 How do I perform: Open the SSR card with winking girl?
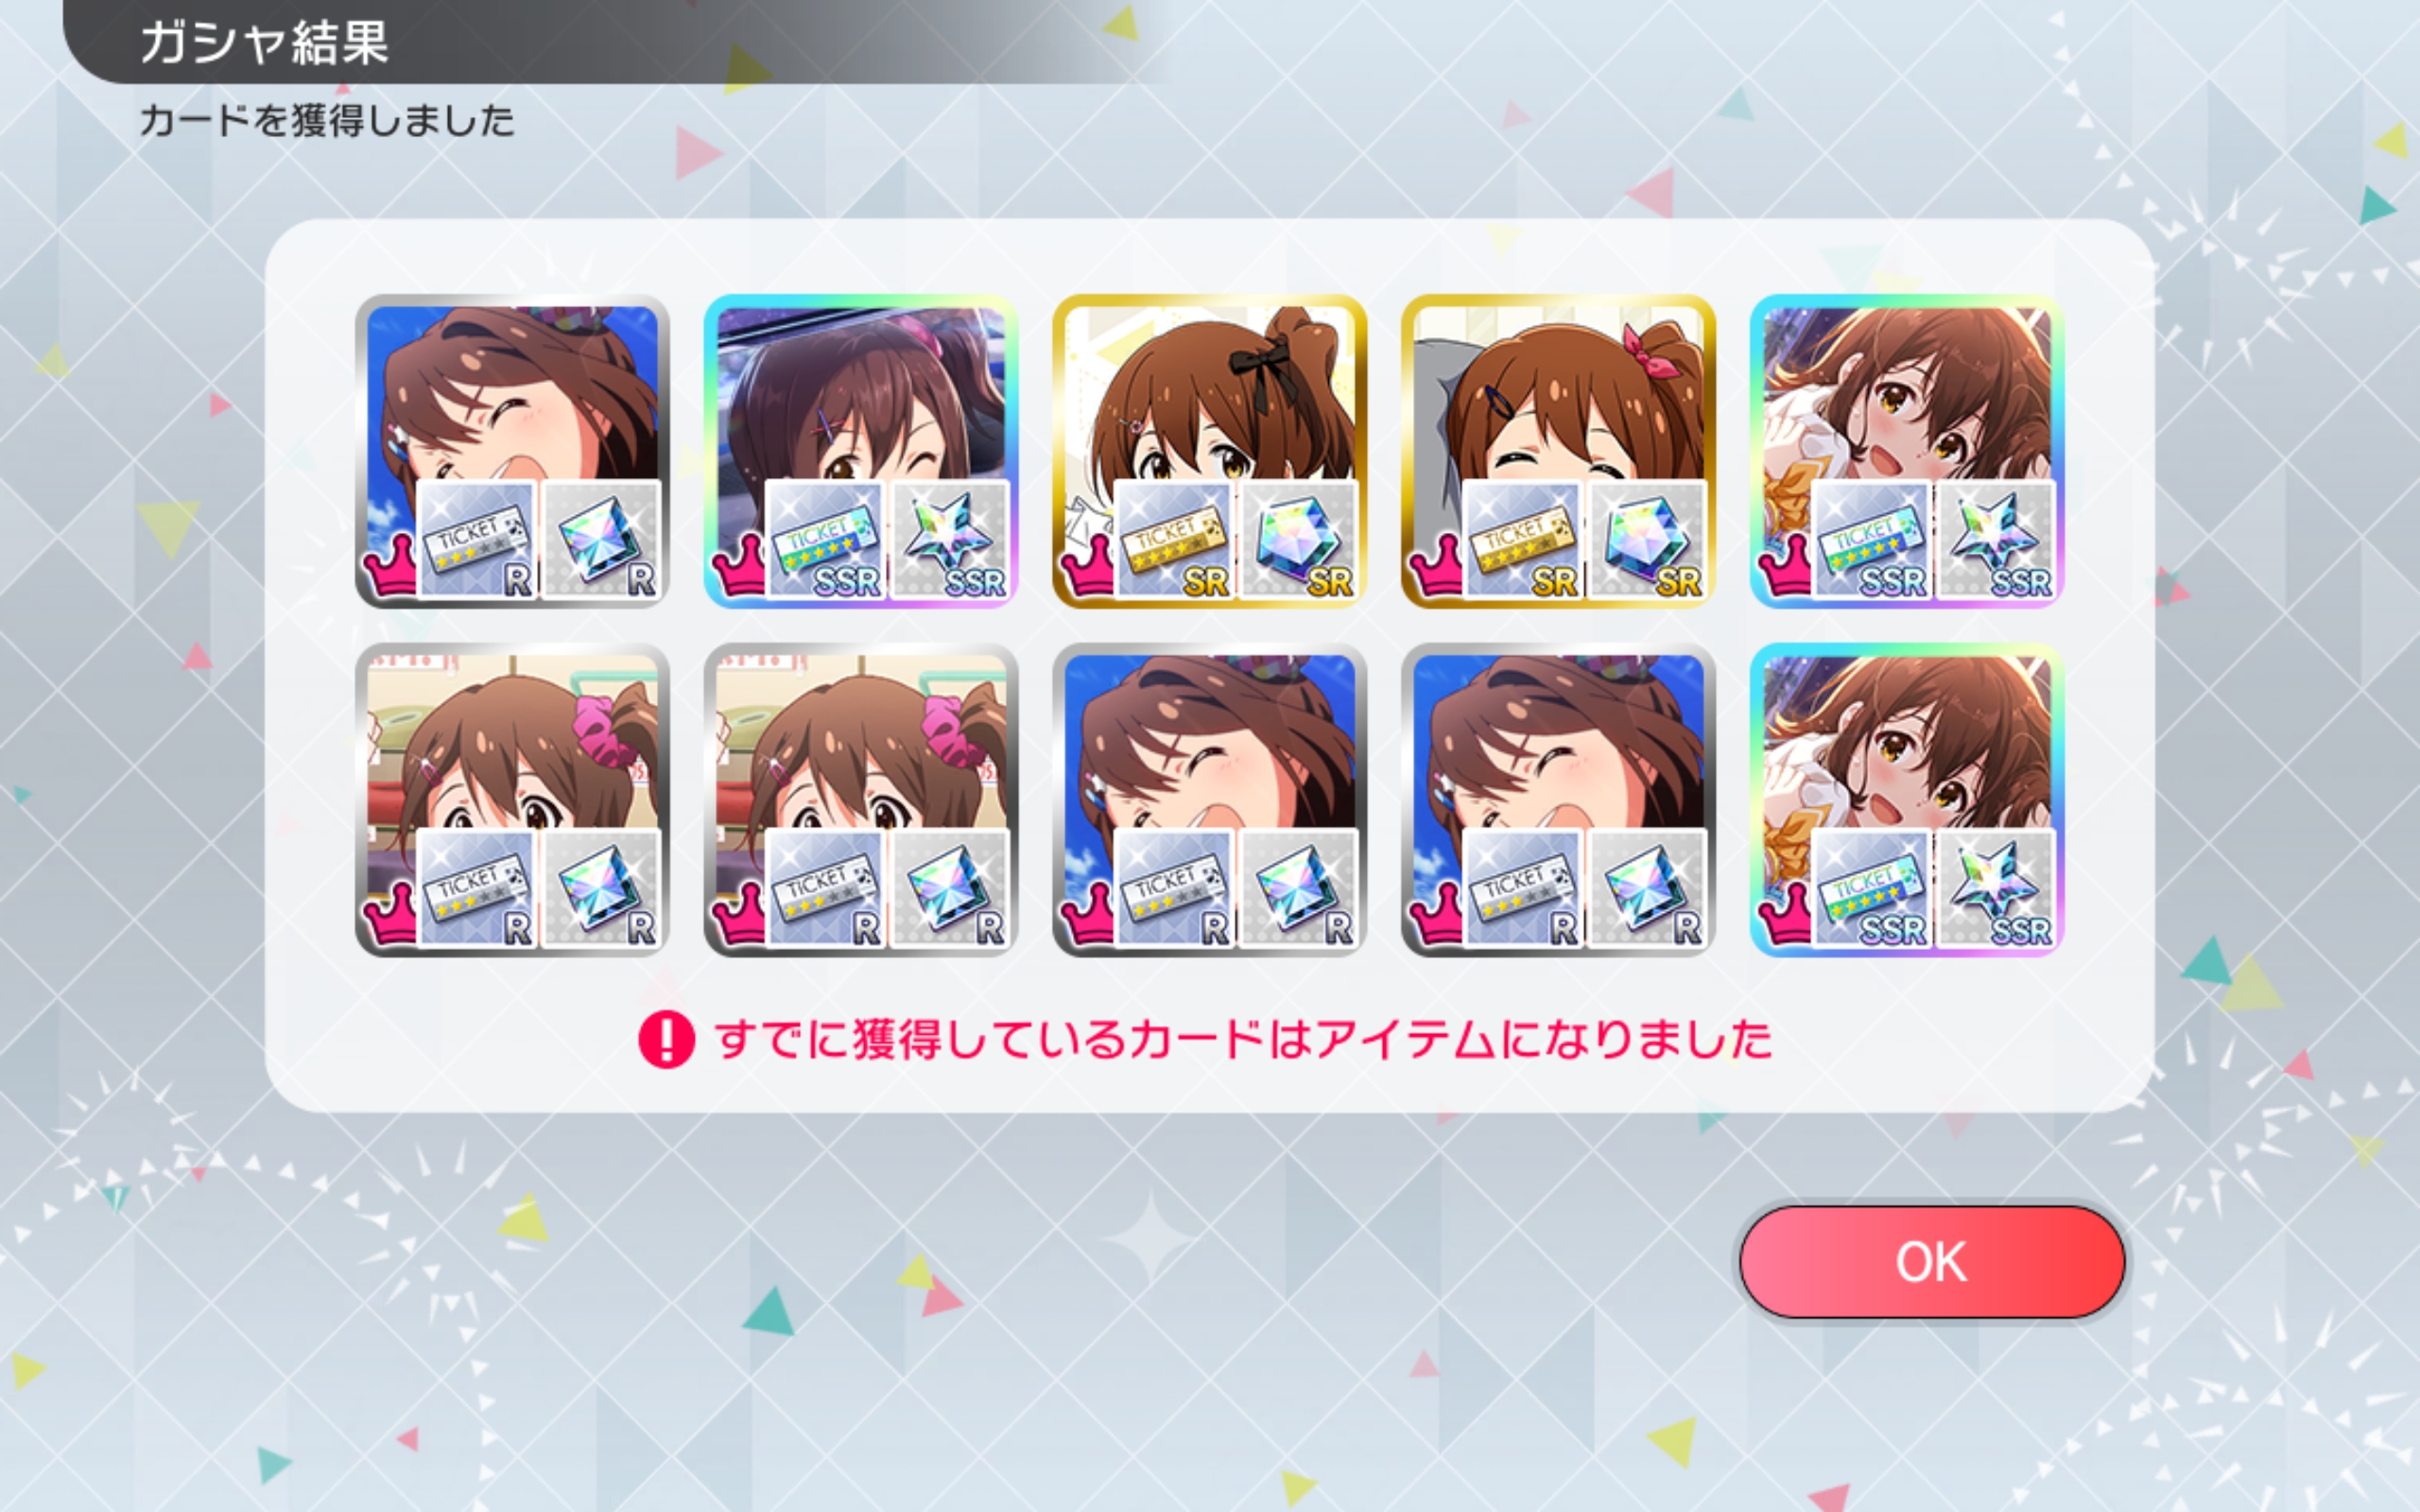coord(861,451)
